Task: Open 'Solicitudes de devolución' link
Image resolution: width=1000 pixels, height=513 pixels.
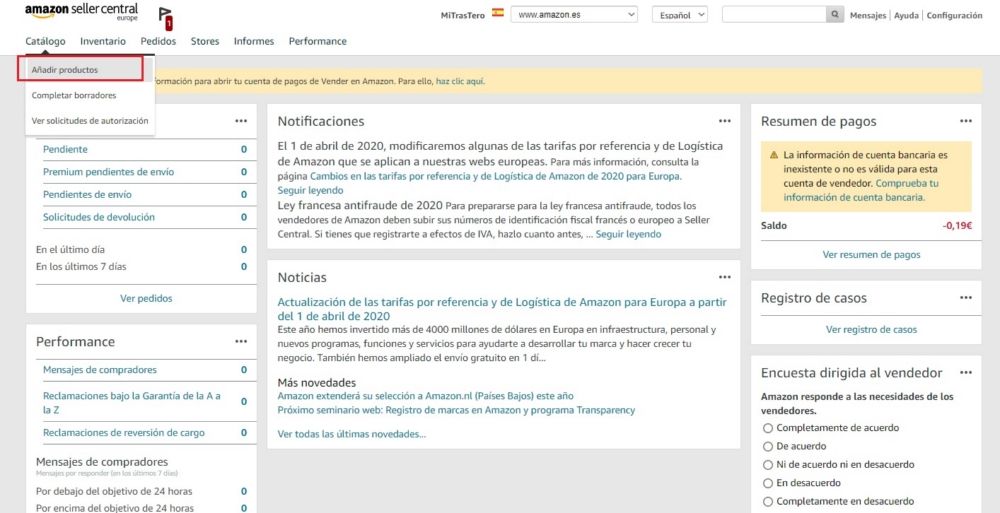Action: (x=99, y=217)
